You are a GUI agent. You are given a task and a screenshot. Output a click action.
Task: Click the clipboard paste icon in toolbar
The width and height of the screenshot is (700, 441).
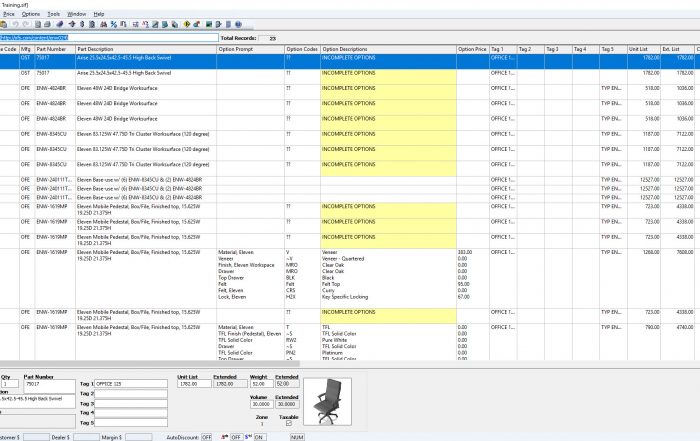click(4, 25)
